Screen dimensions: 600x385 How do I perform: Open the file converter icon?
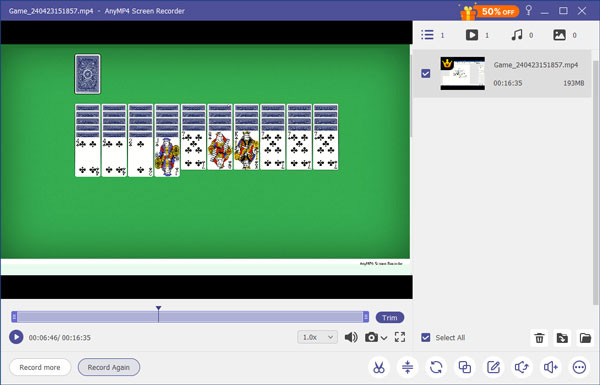click(436, 367)
